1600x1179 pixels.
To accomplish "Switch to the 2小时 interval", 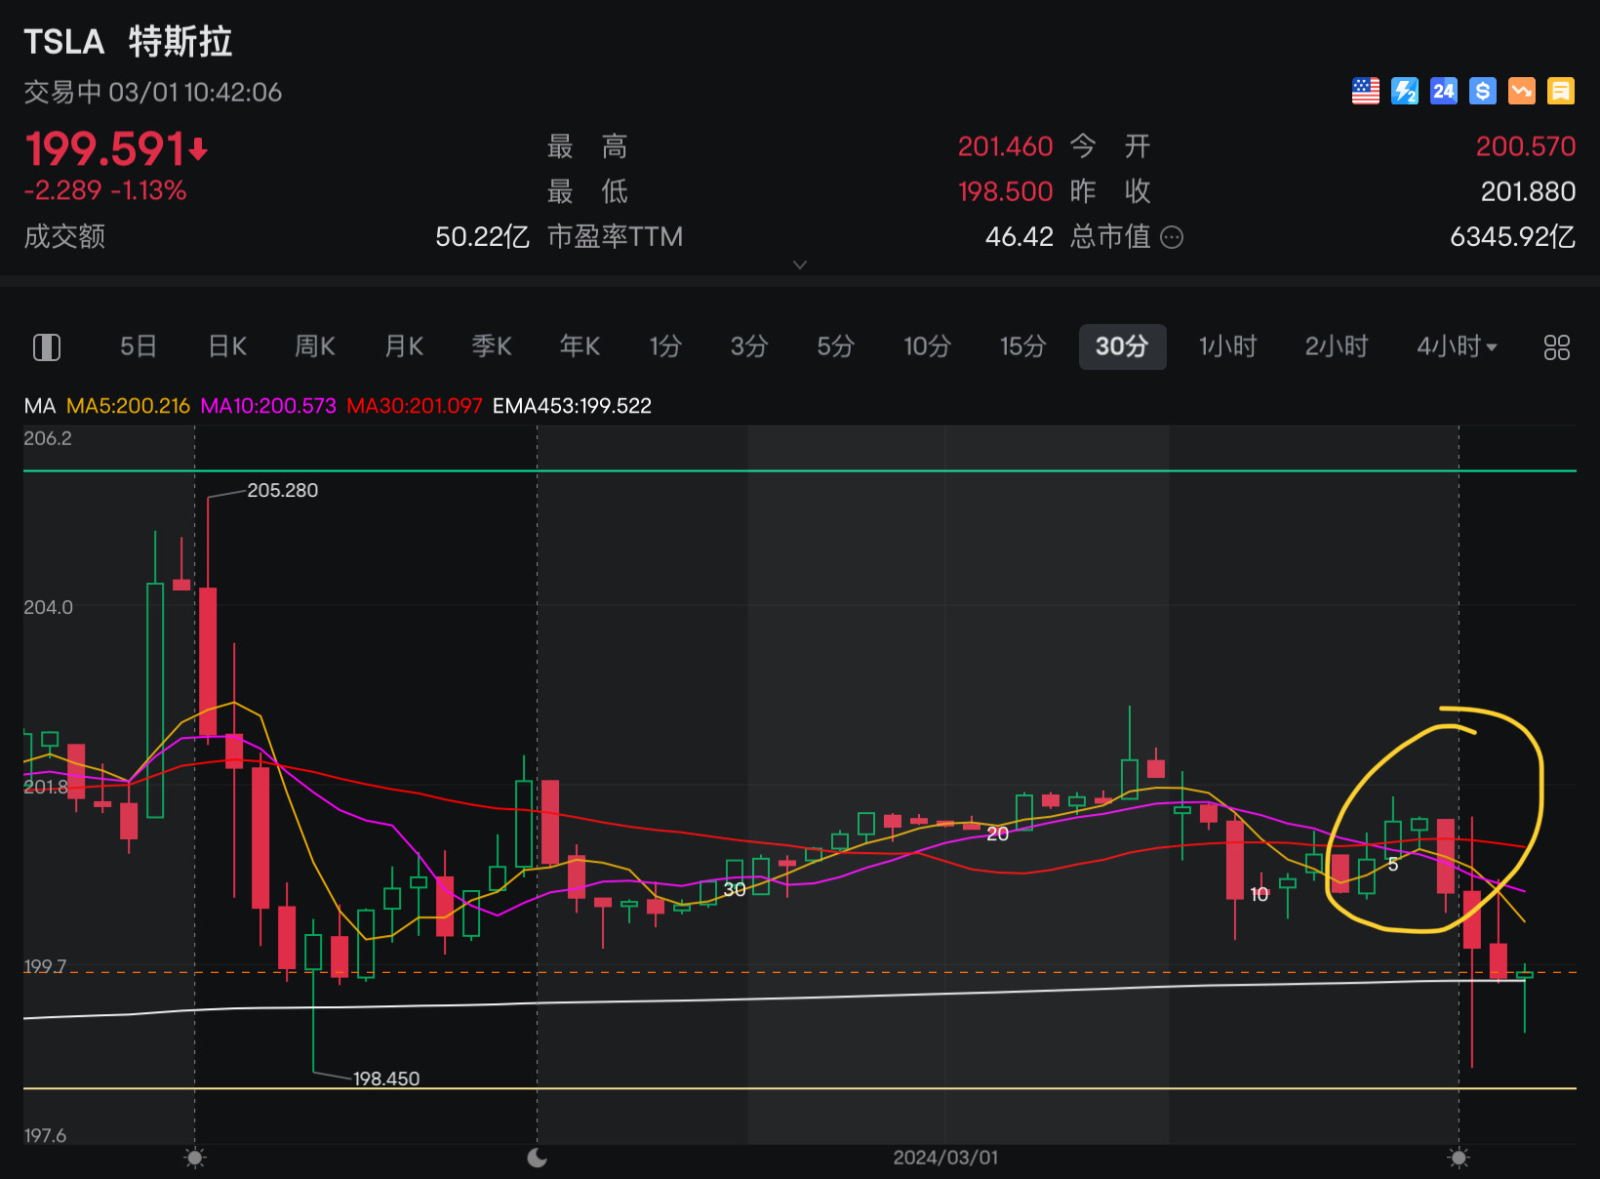I will 1337,346.
